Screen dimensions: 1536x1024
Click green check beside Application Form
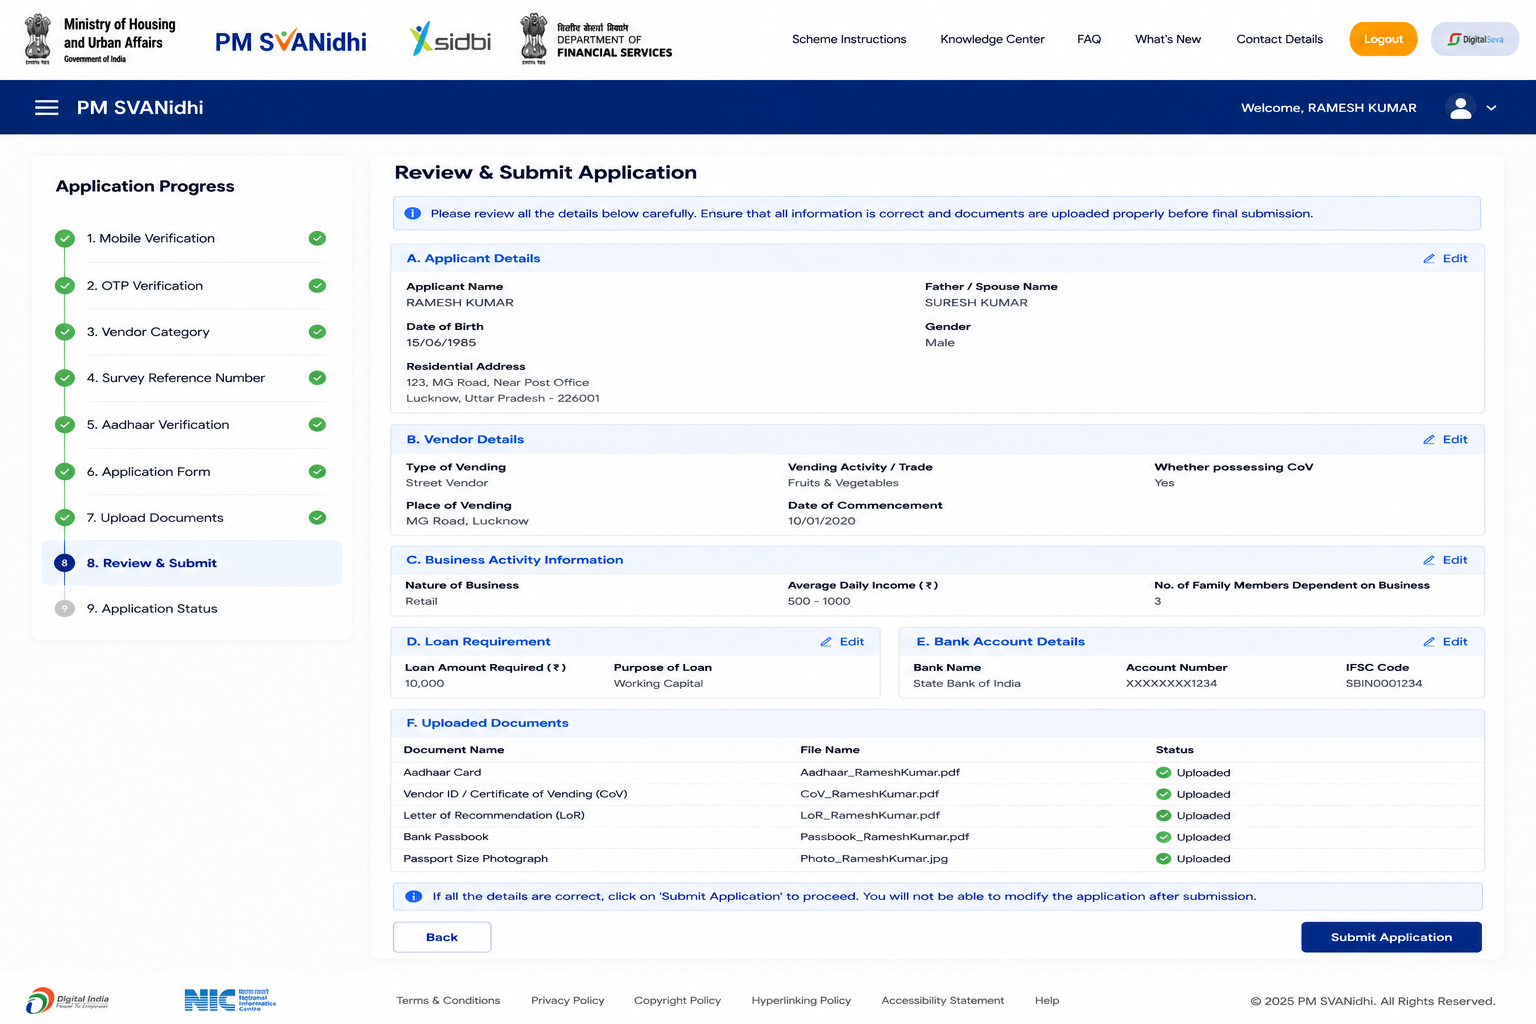[317, 472]
